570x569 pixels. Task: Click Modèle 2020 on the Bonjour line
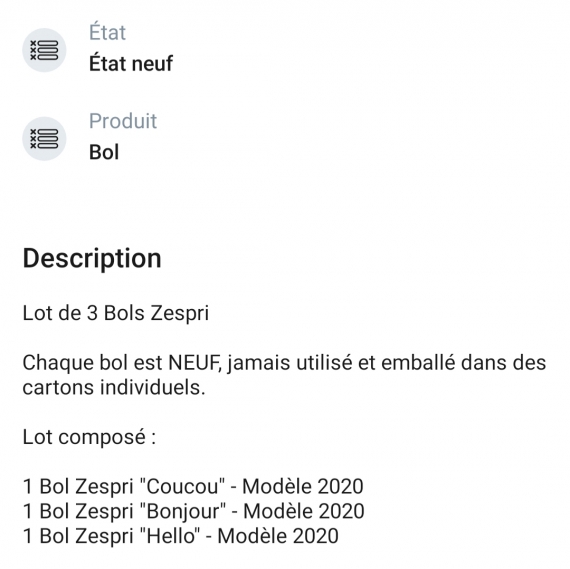pos(304,511)
